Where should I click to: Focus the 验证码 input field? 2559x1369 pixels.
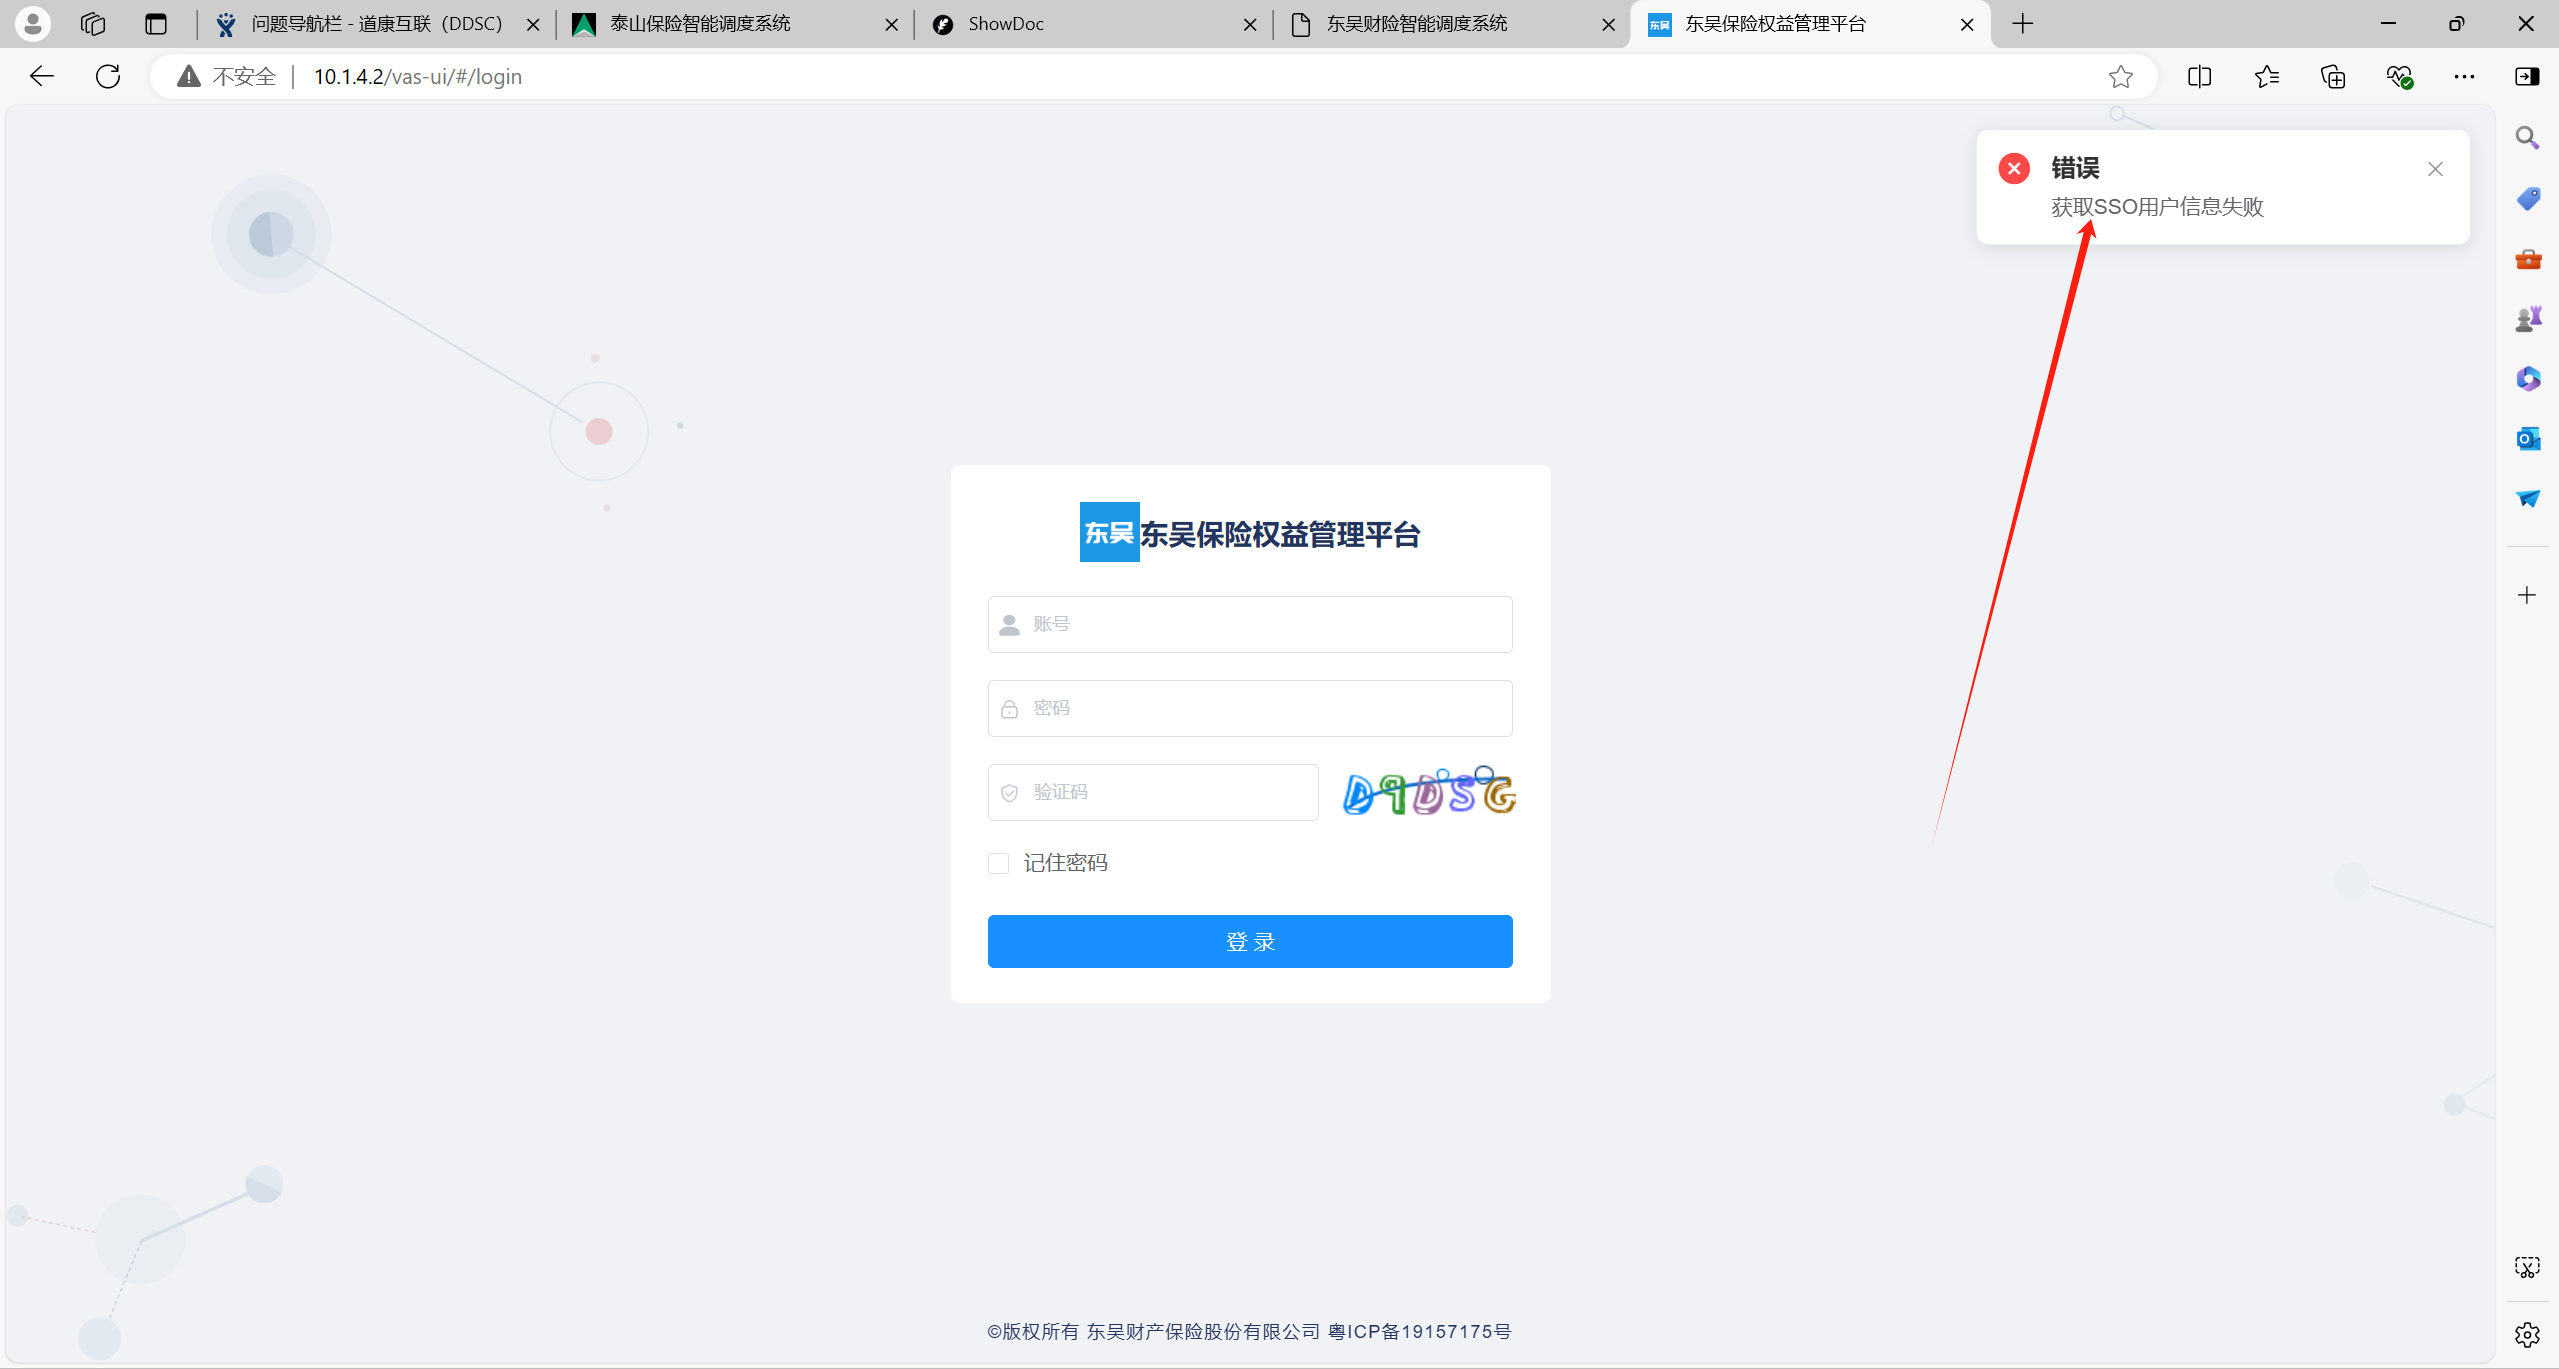click(x=1153, y=792)
